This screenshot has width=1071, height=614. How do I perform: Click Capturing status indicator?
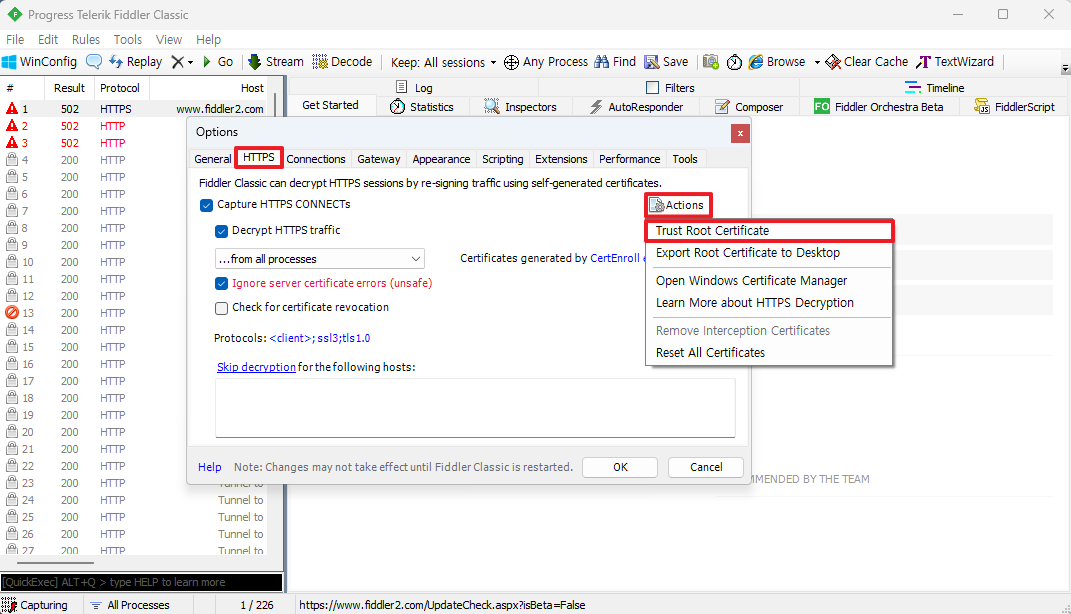tap(35, 605)
